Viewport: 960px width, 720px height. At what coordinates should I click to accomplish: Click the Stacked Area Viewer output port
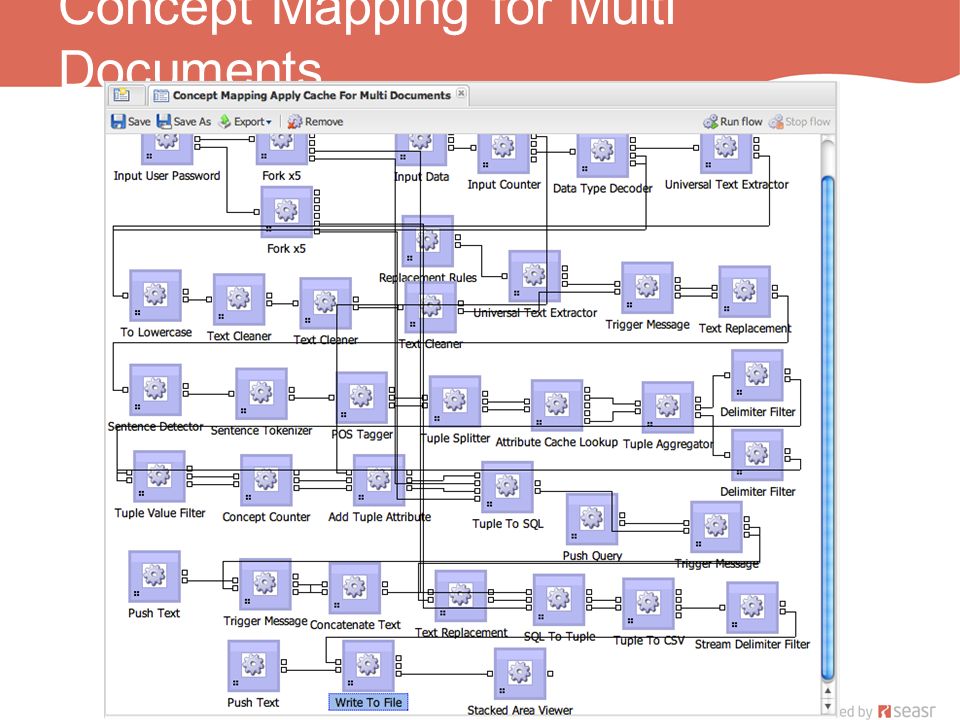(550, 673)
